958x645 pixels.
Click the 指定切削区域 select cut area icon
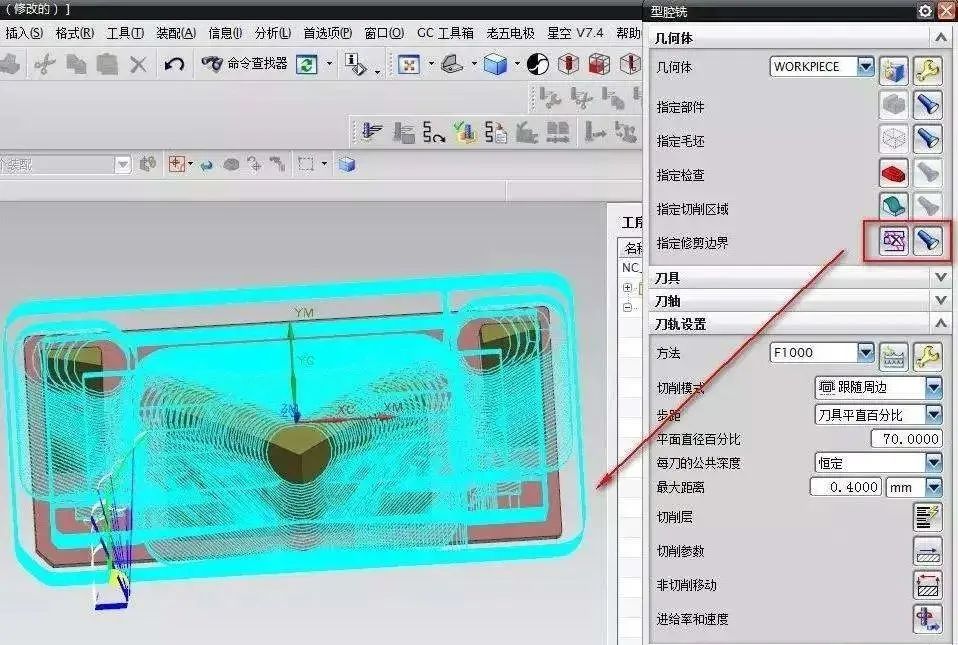coord(893,208)
